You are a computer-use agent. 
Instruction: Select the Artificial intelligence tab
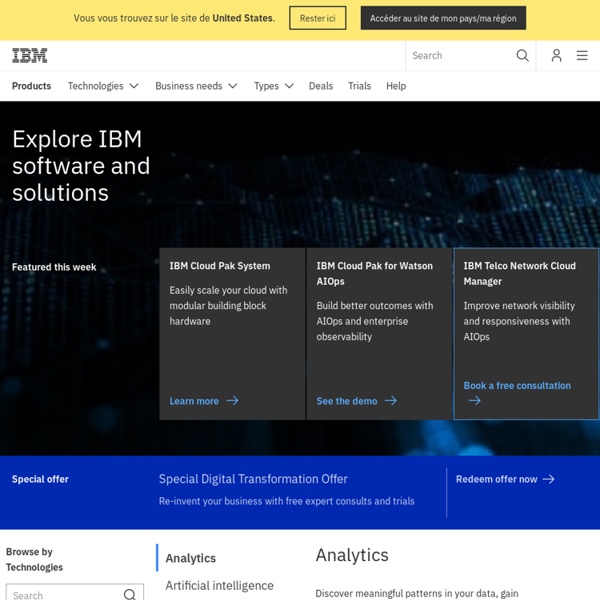(219, 585)
